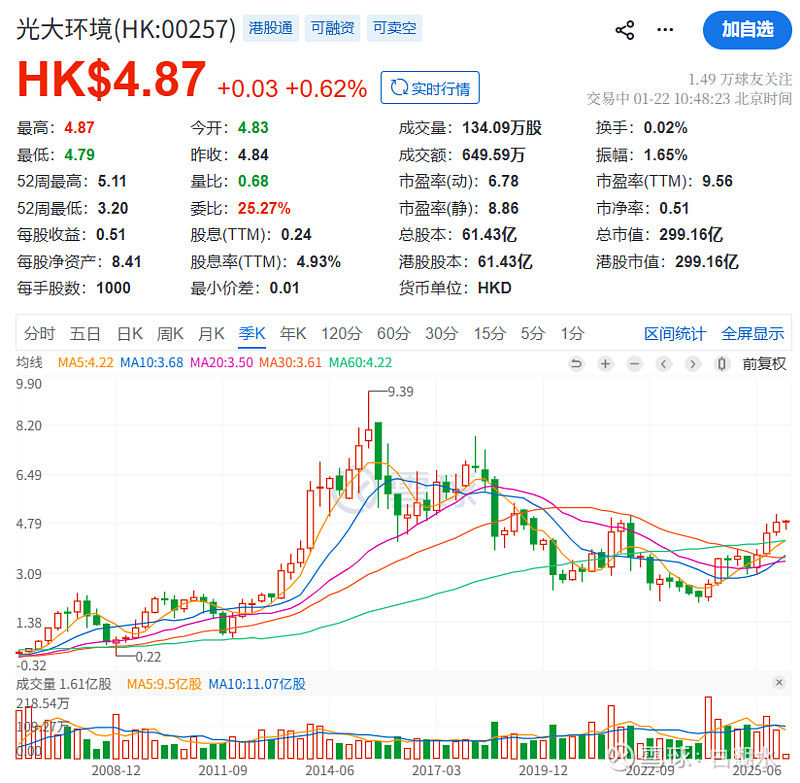
Task: Click the 成交量 1.61亿股 label
Action: [64, 684]
